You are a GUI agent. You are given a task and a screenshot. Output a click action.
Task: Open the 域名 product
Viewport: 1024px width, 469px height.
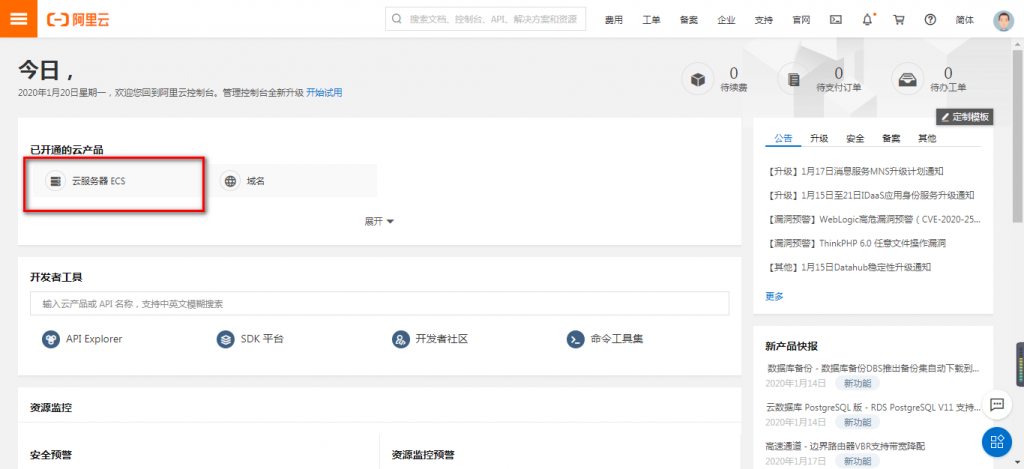tap(291, 181)
